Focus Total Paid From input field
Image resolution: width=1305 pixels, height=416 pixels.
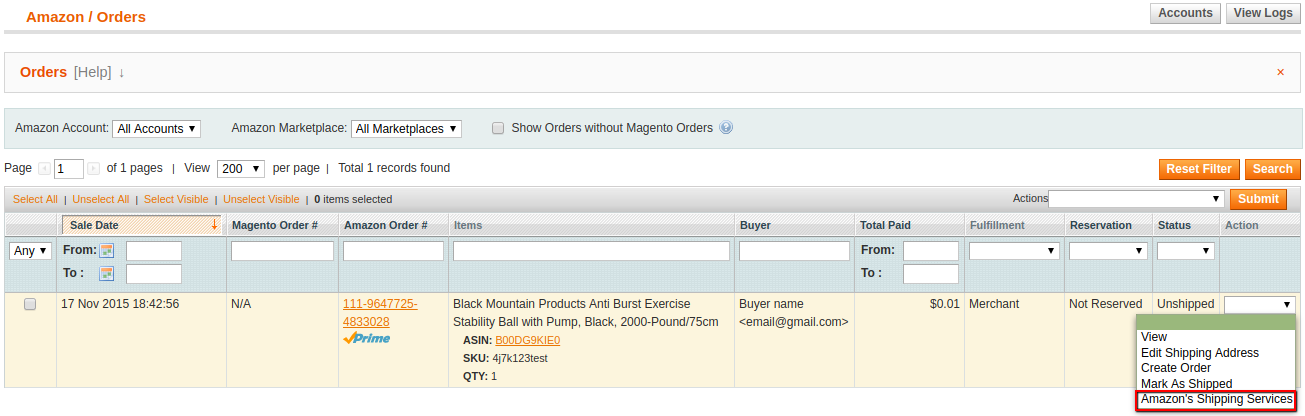(x=931, y=251)
